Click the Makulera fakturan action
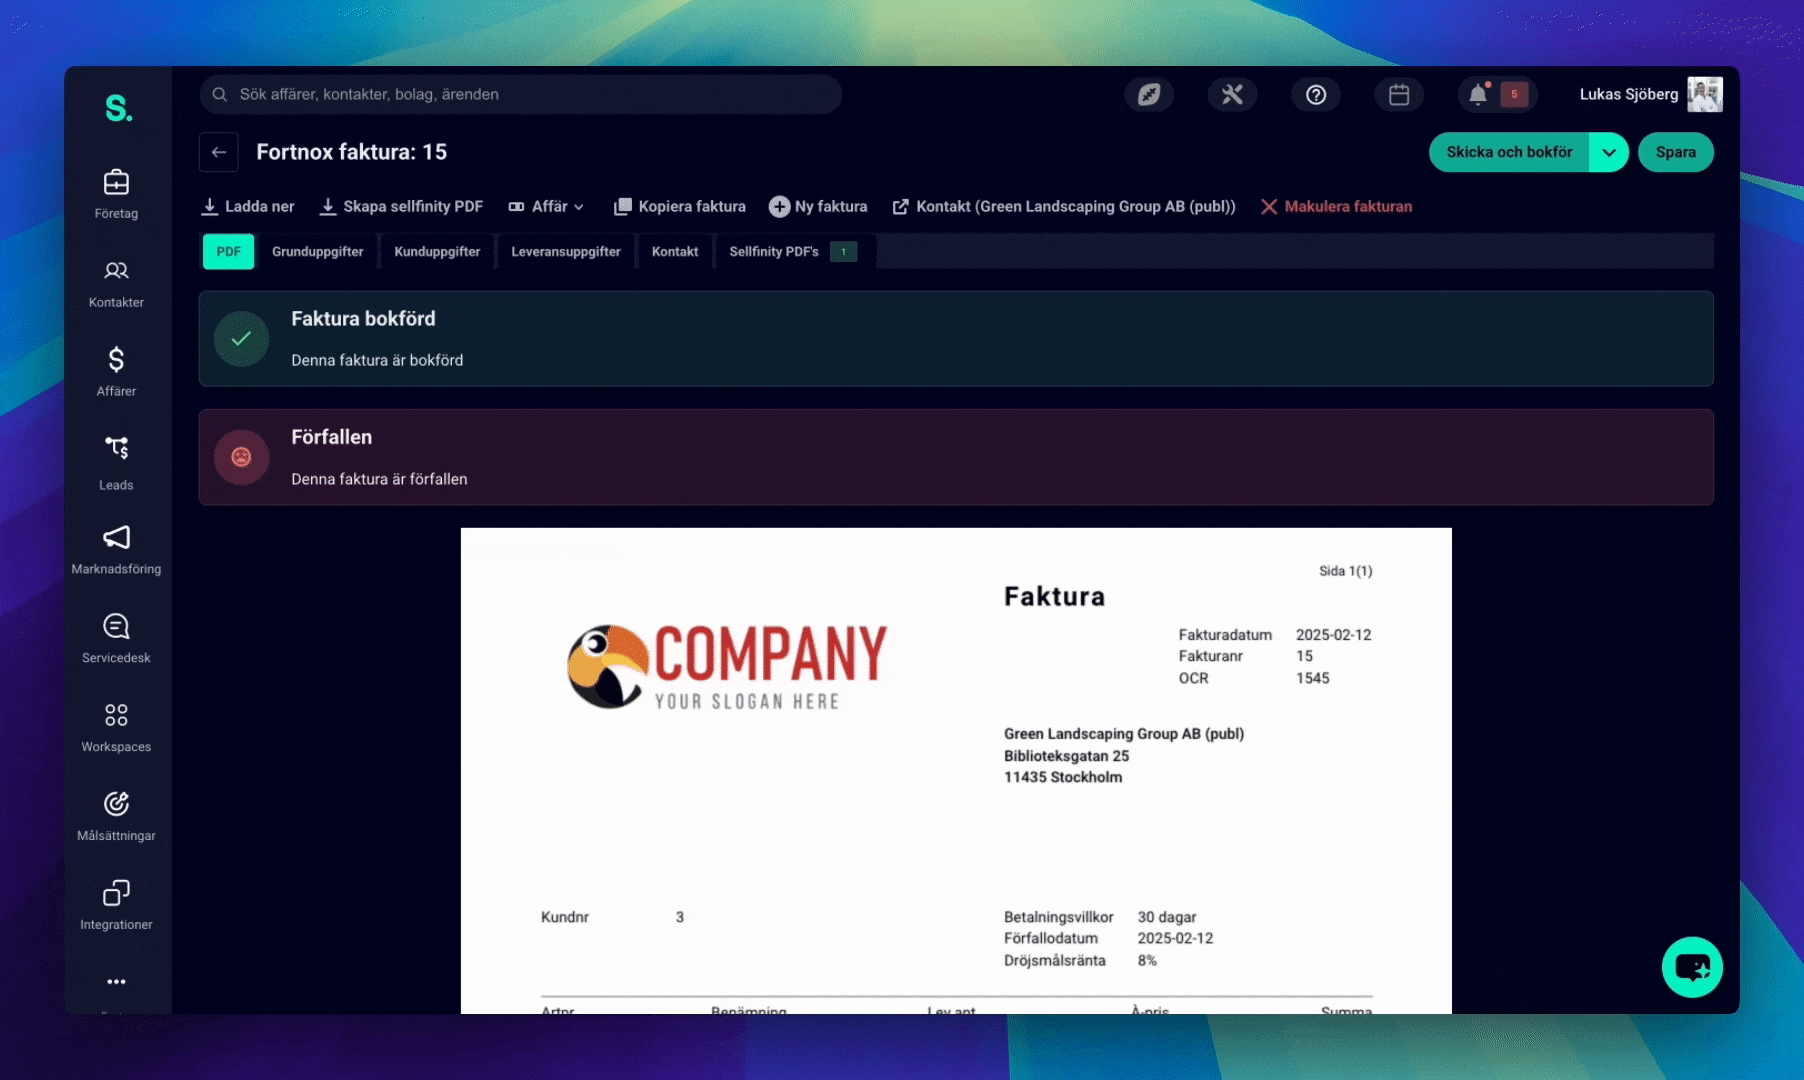Screen dimensions: 1804x1080 tap(1336, 206)
